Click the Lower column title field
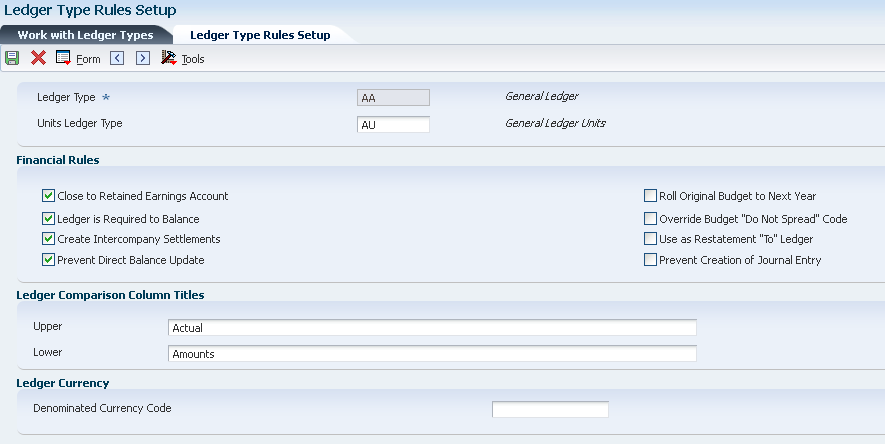Screen dimensions: 885x444 432,354
